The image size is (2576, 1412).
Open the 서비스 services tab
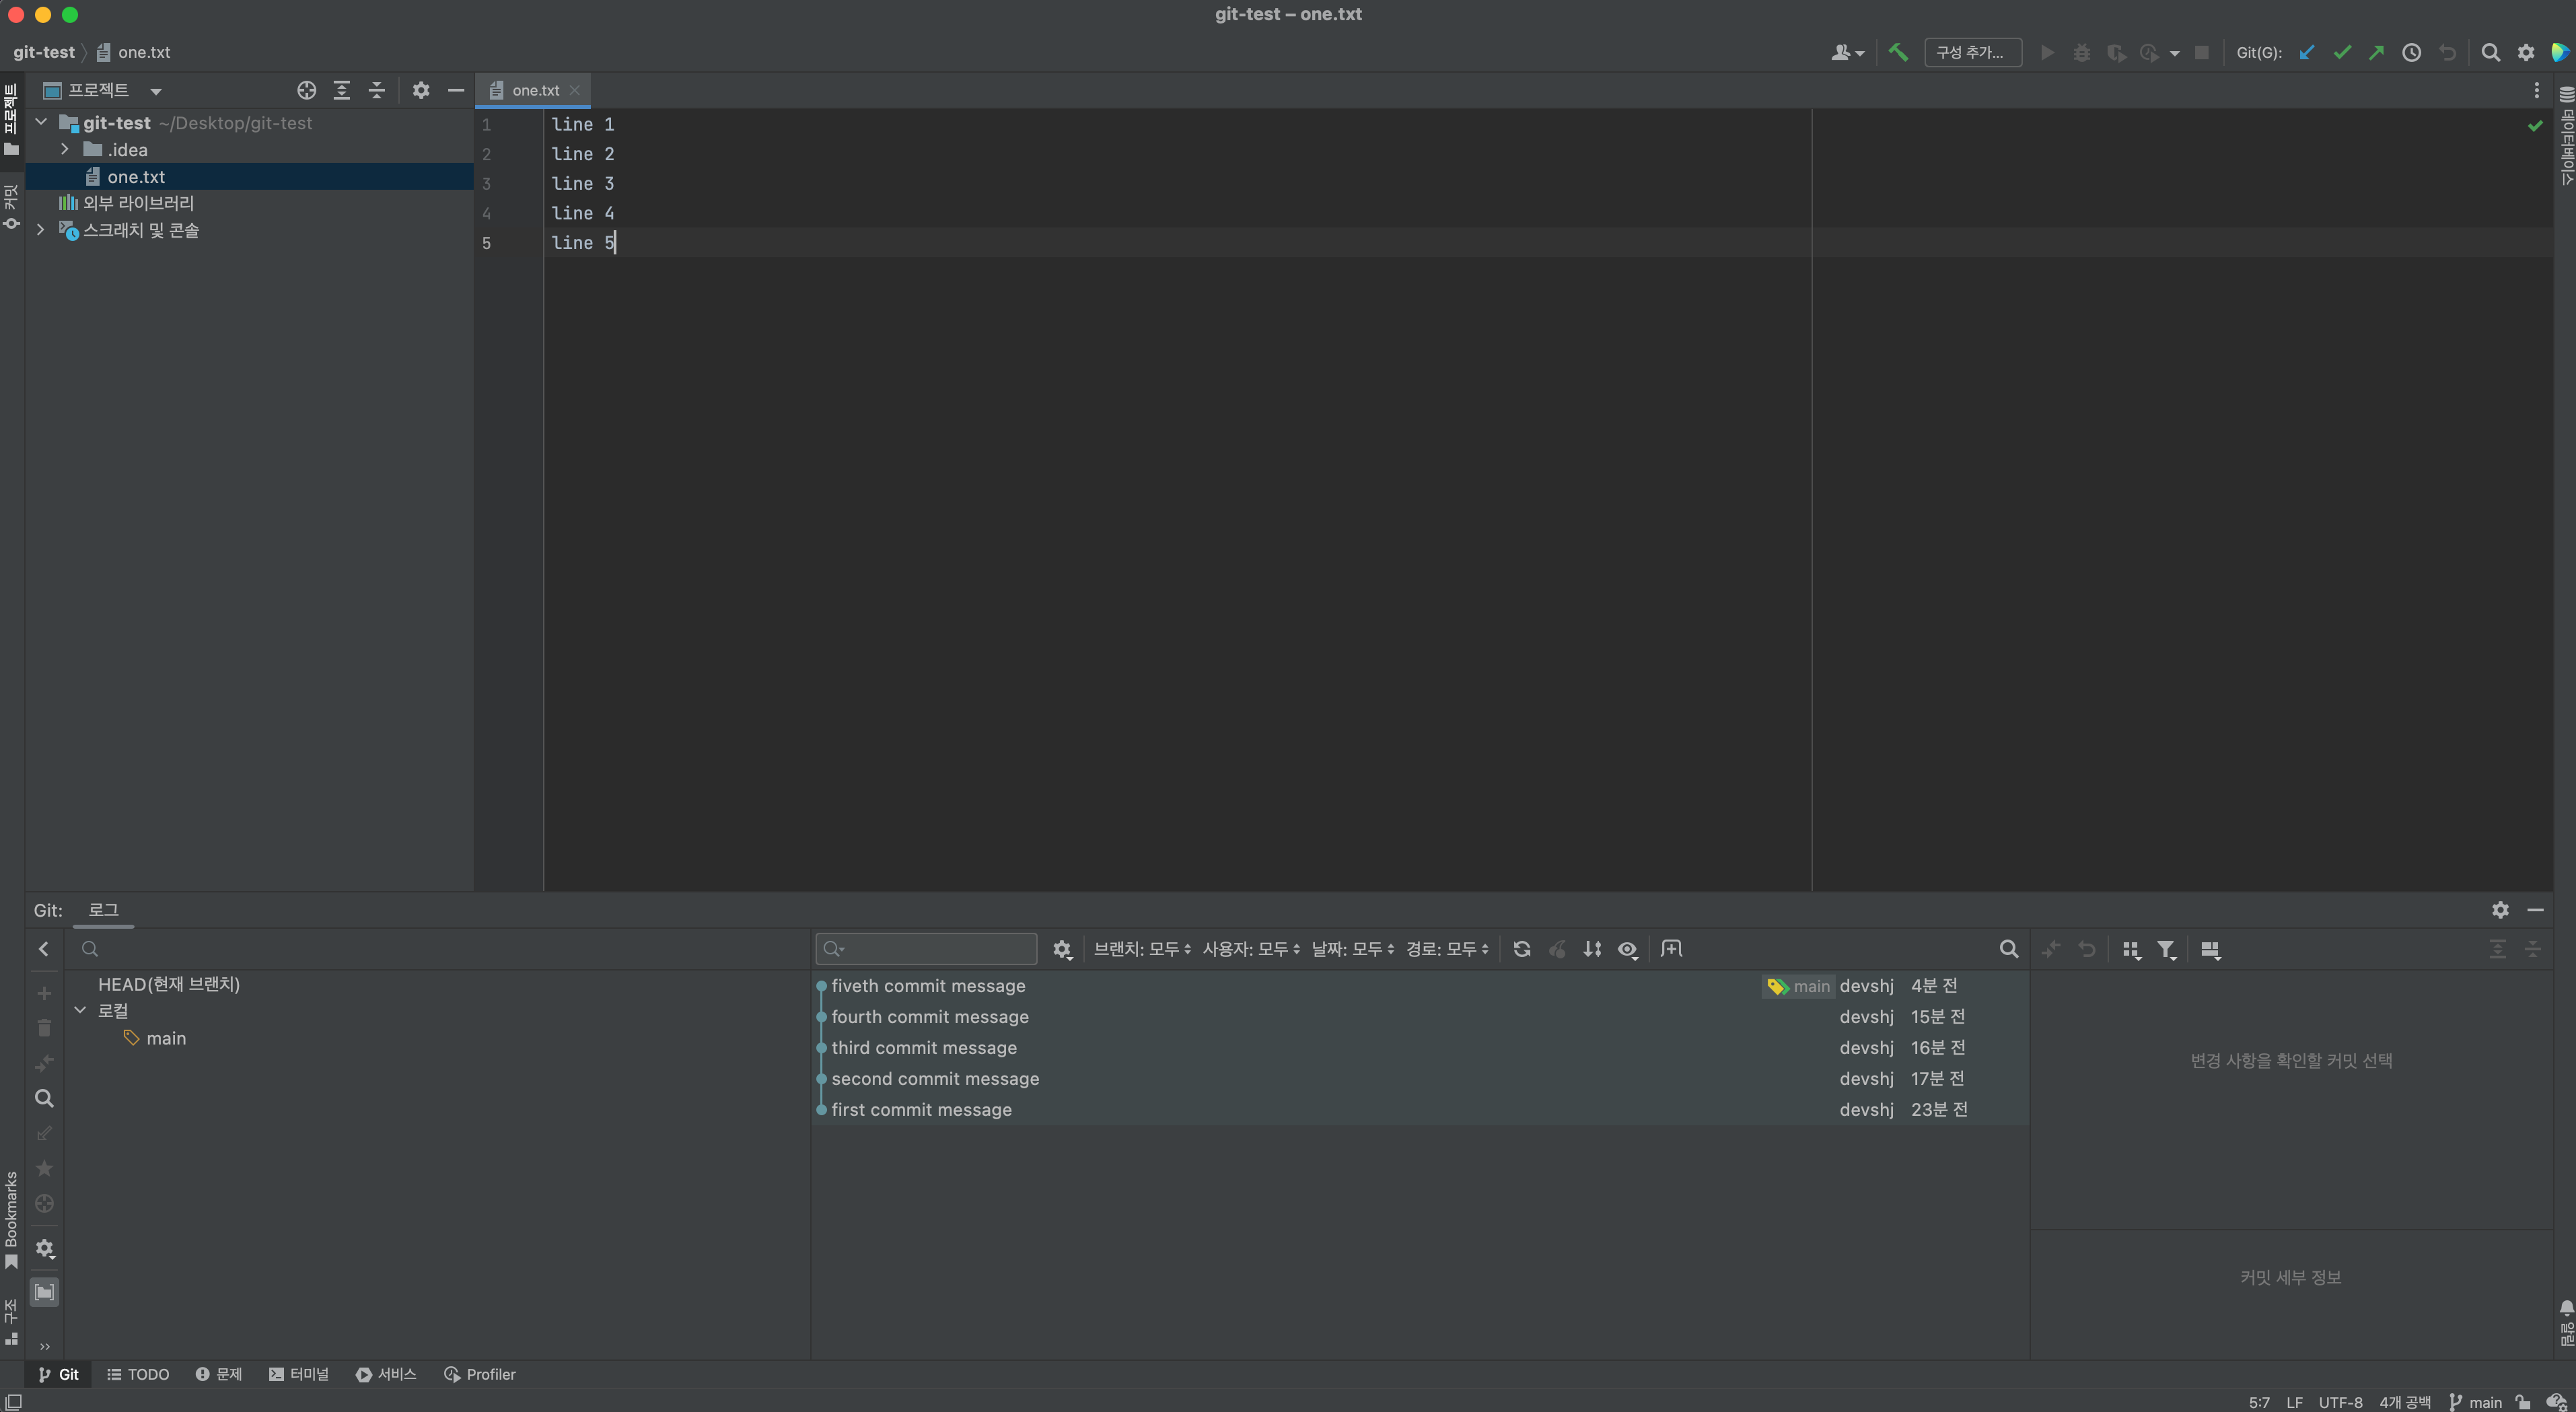tap(386, 1374)
